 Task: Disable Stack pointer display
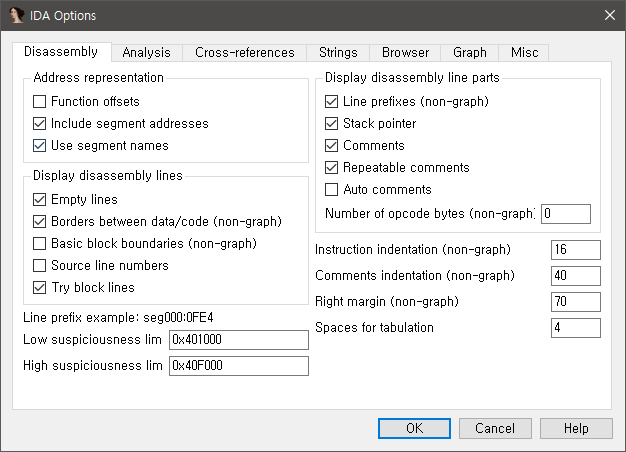coord(331,124)
